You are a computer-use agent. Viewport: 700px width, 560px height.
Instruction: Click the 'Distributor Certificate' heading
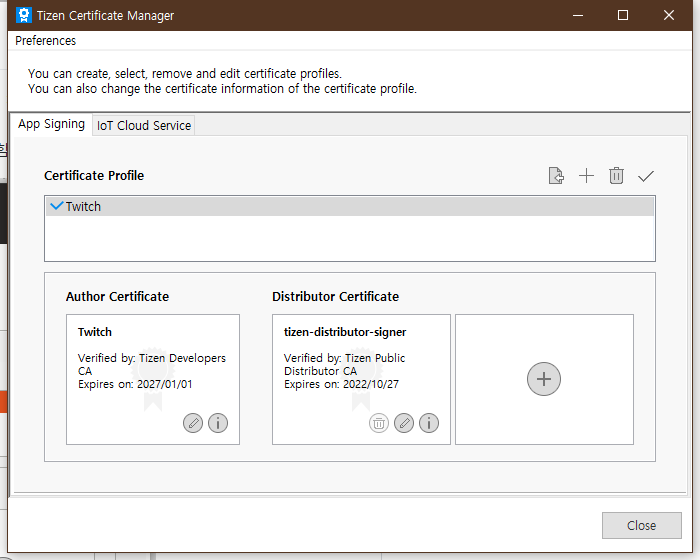point(335,297)
